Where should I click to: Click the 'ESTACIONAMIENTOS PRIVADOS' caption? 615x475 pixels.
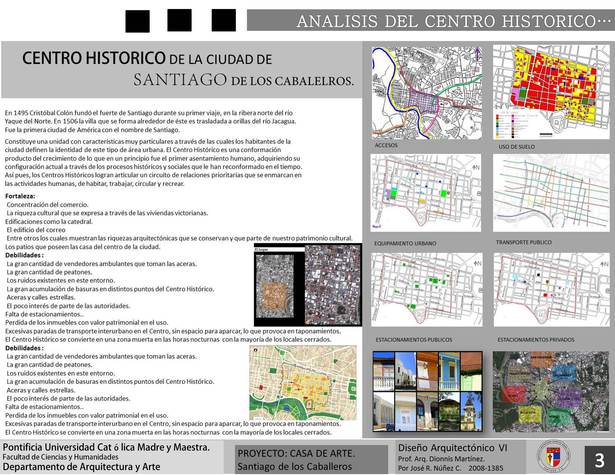(536, 340)
